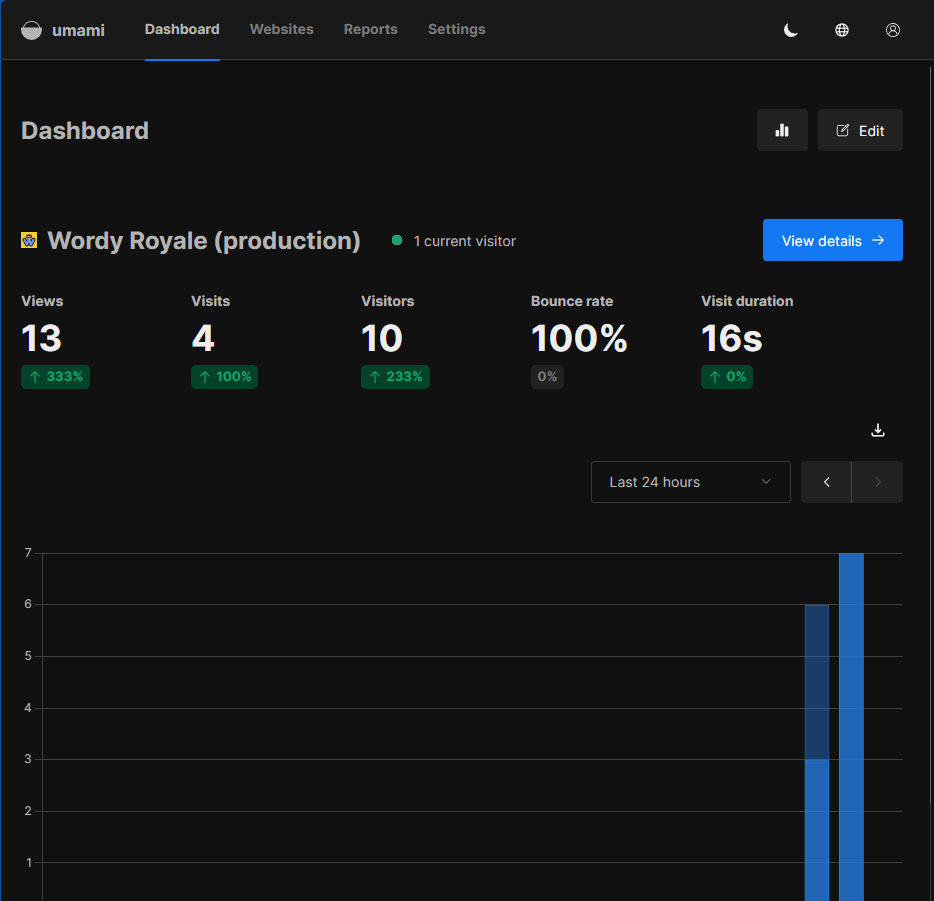Click the umami logo icon
The image size is (934, 901).
32,30
